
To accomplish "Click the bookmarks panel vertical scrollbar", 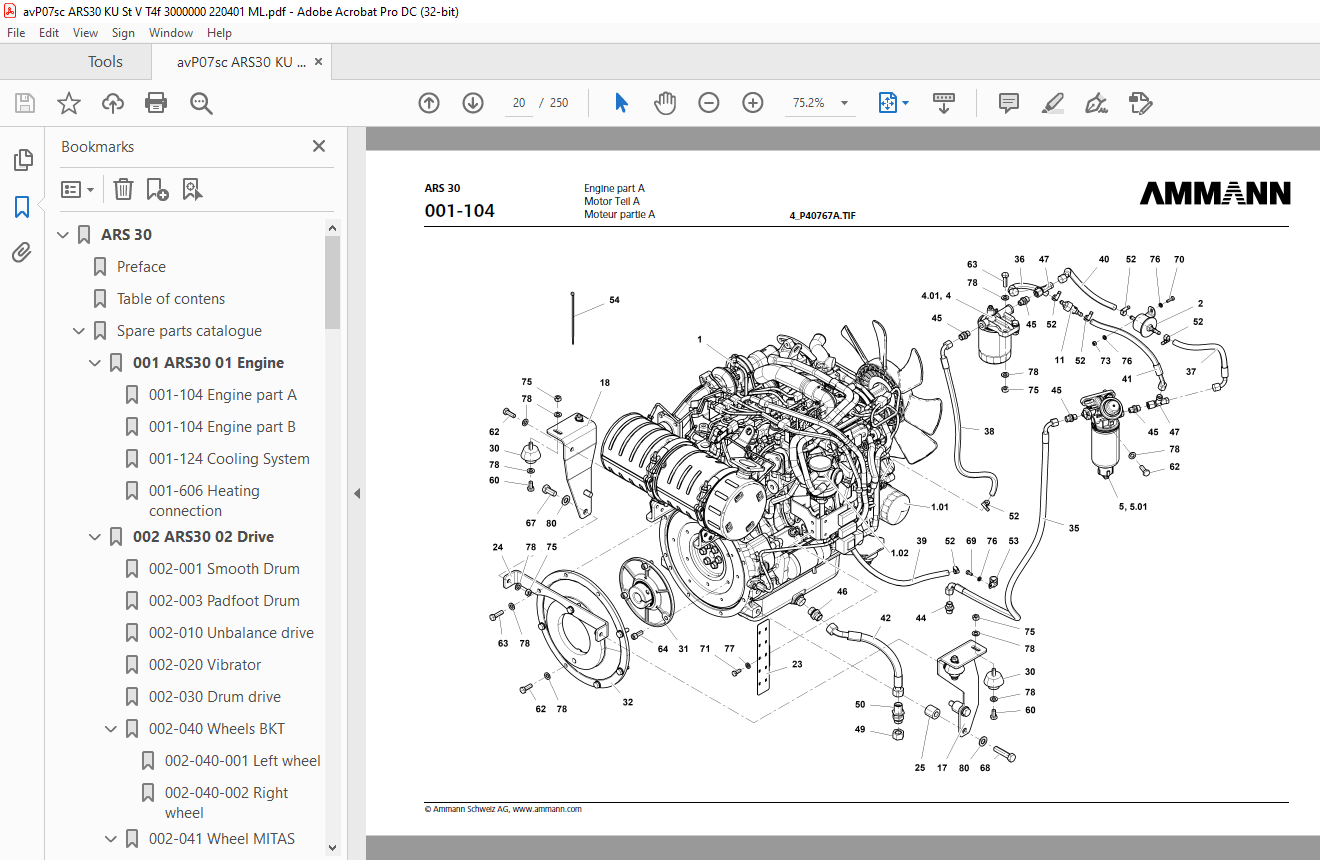I will click(333, 282).
